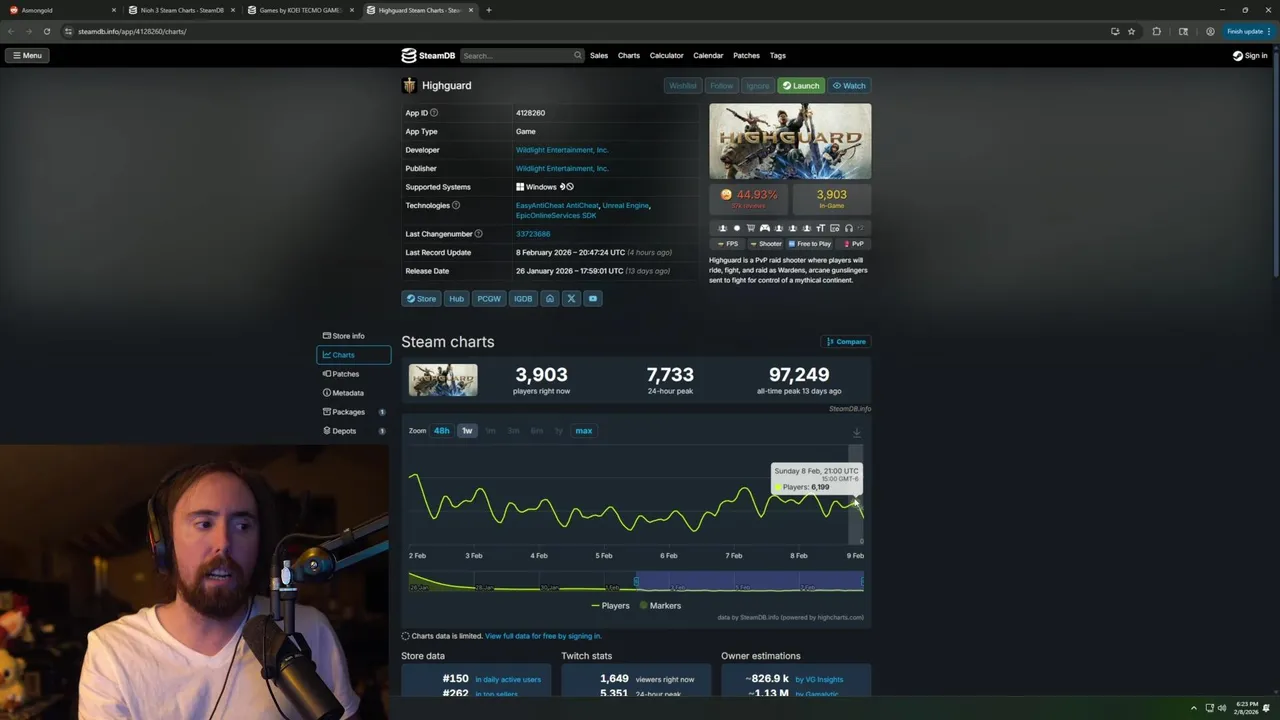Open Patches in top navigation
The height and width of the screenshot is (720, 1280).
pyautogui.click(x=747, y=56)
